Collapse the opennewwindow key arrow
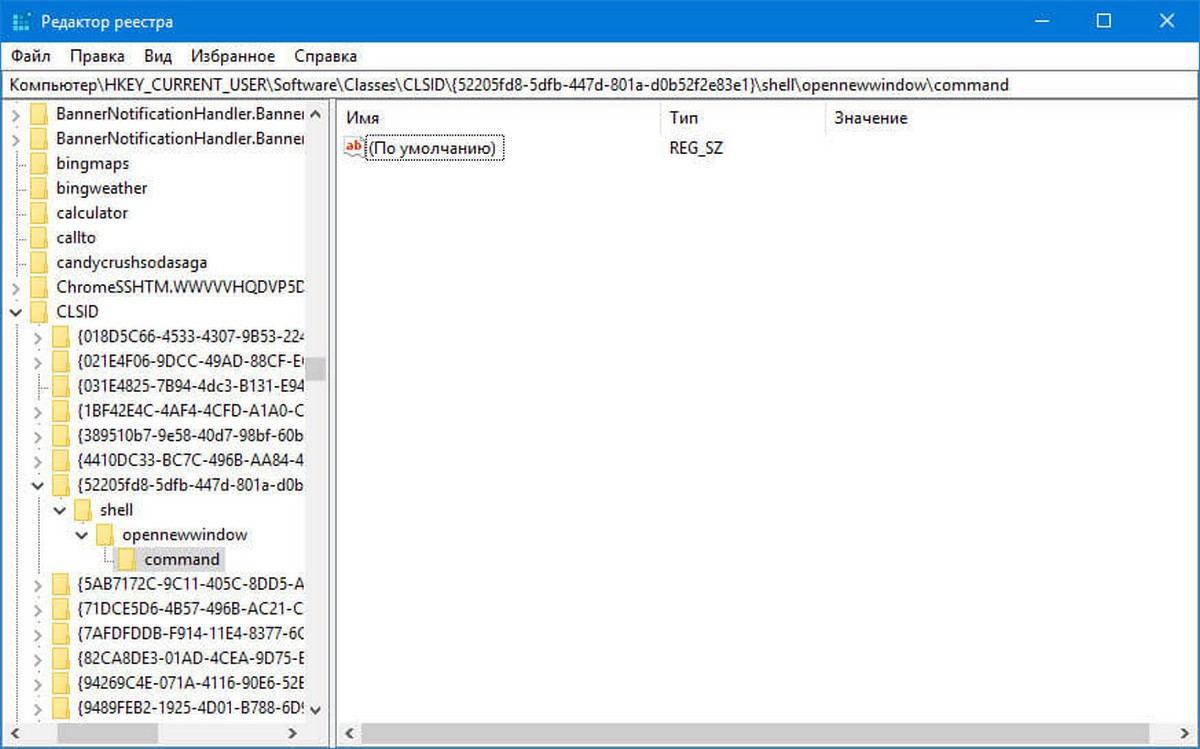Screen dimensions: 1200x749 tap(82, 535)
